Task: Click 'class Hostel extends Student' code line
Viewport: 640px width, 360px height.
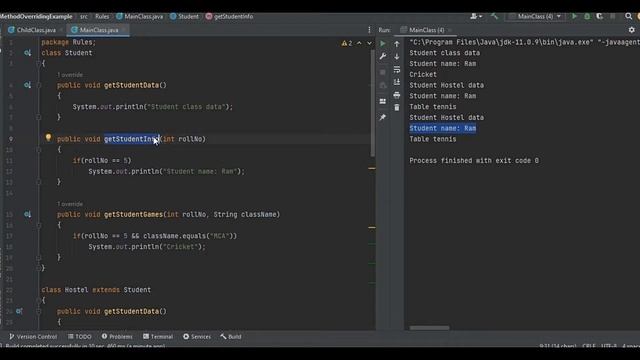Action: click(96, 290)
